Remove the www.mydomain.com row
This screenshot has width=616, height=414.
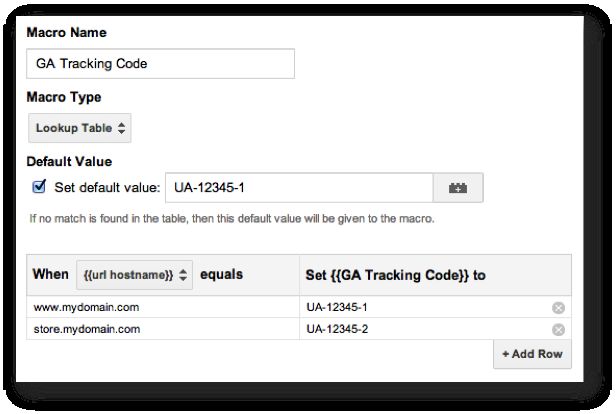558,308
